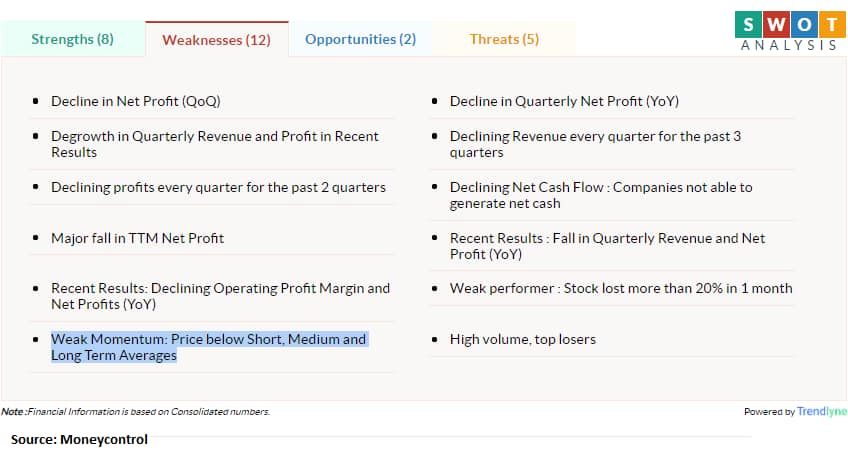Click the highlighted 'Weak Momentum' item
The height and width of the screenshot is (464, 848).
tap(208, 347)
